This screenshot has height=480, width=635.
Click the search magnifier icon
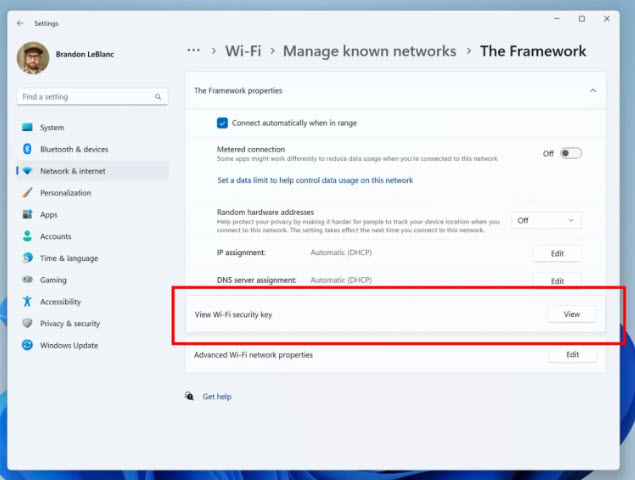coord(158,97)
